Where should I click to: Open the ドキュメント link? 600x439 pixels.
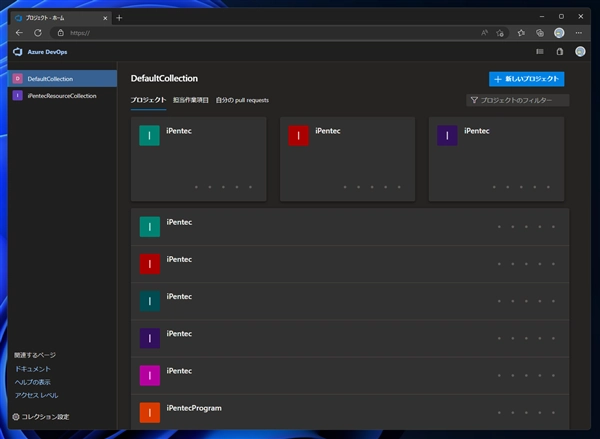pos(33,369)
